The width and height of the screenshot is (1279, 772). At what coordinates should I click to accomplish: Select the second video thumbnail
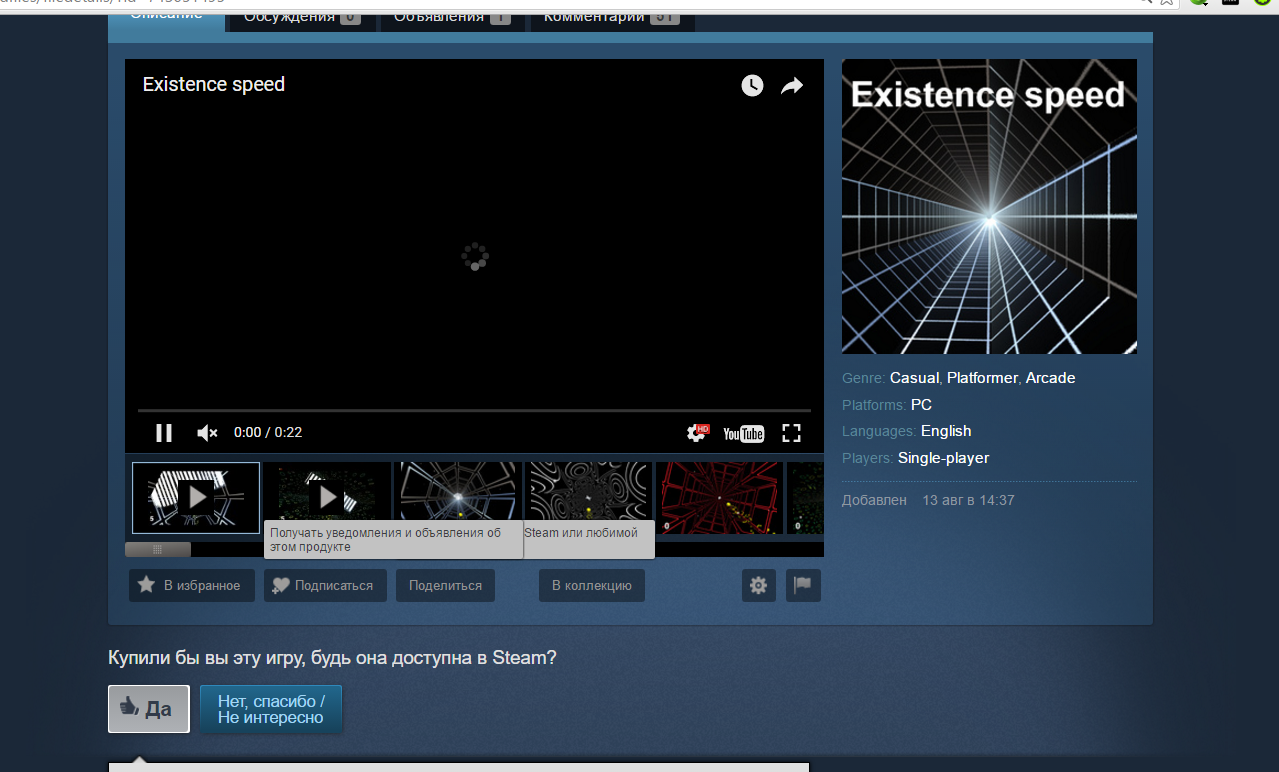coord(327,491)
